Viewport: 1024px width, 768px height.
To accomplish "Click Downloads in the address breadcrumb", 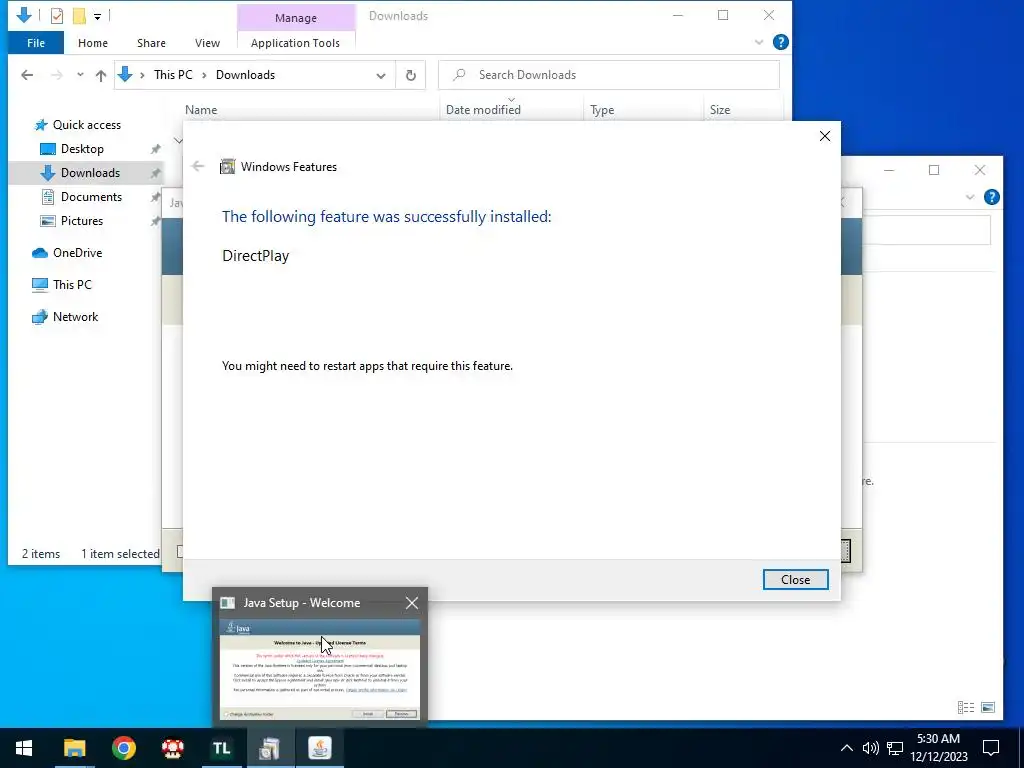I will (x=246, y=75).
